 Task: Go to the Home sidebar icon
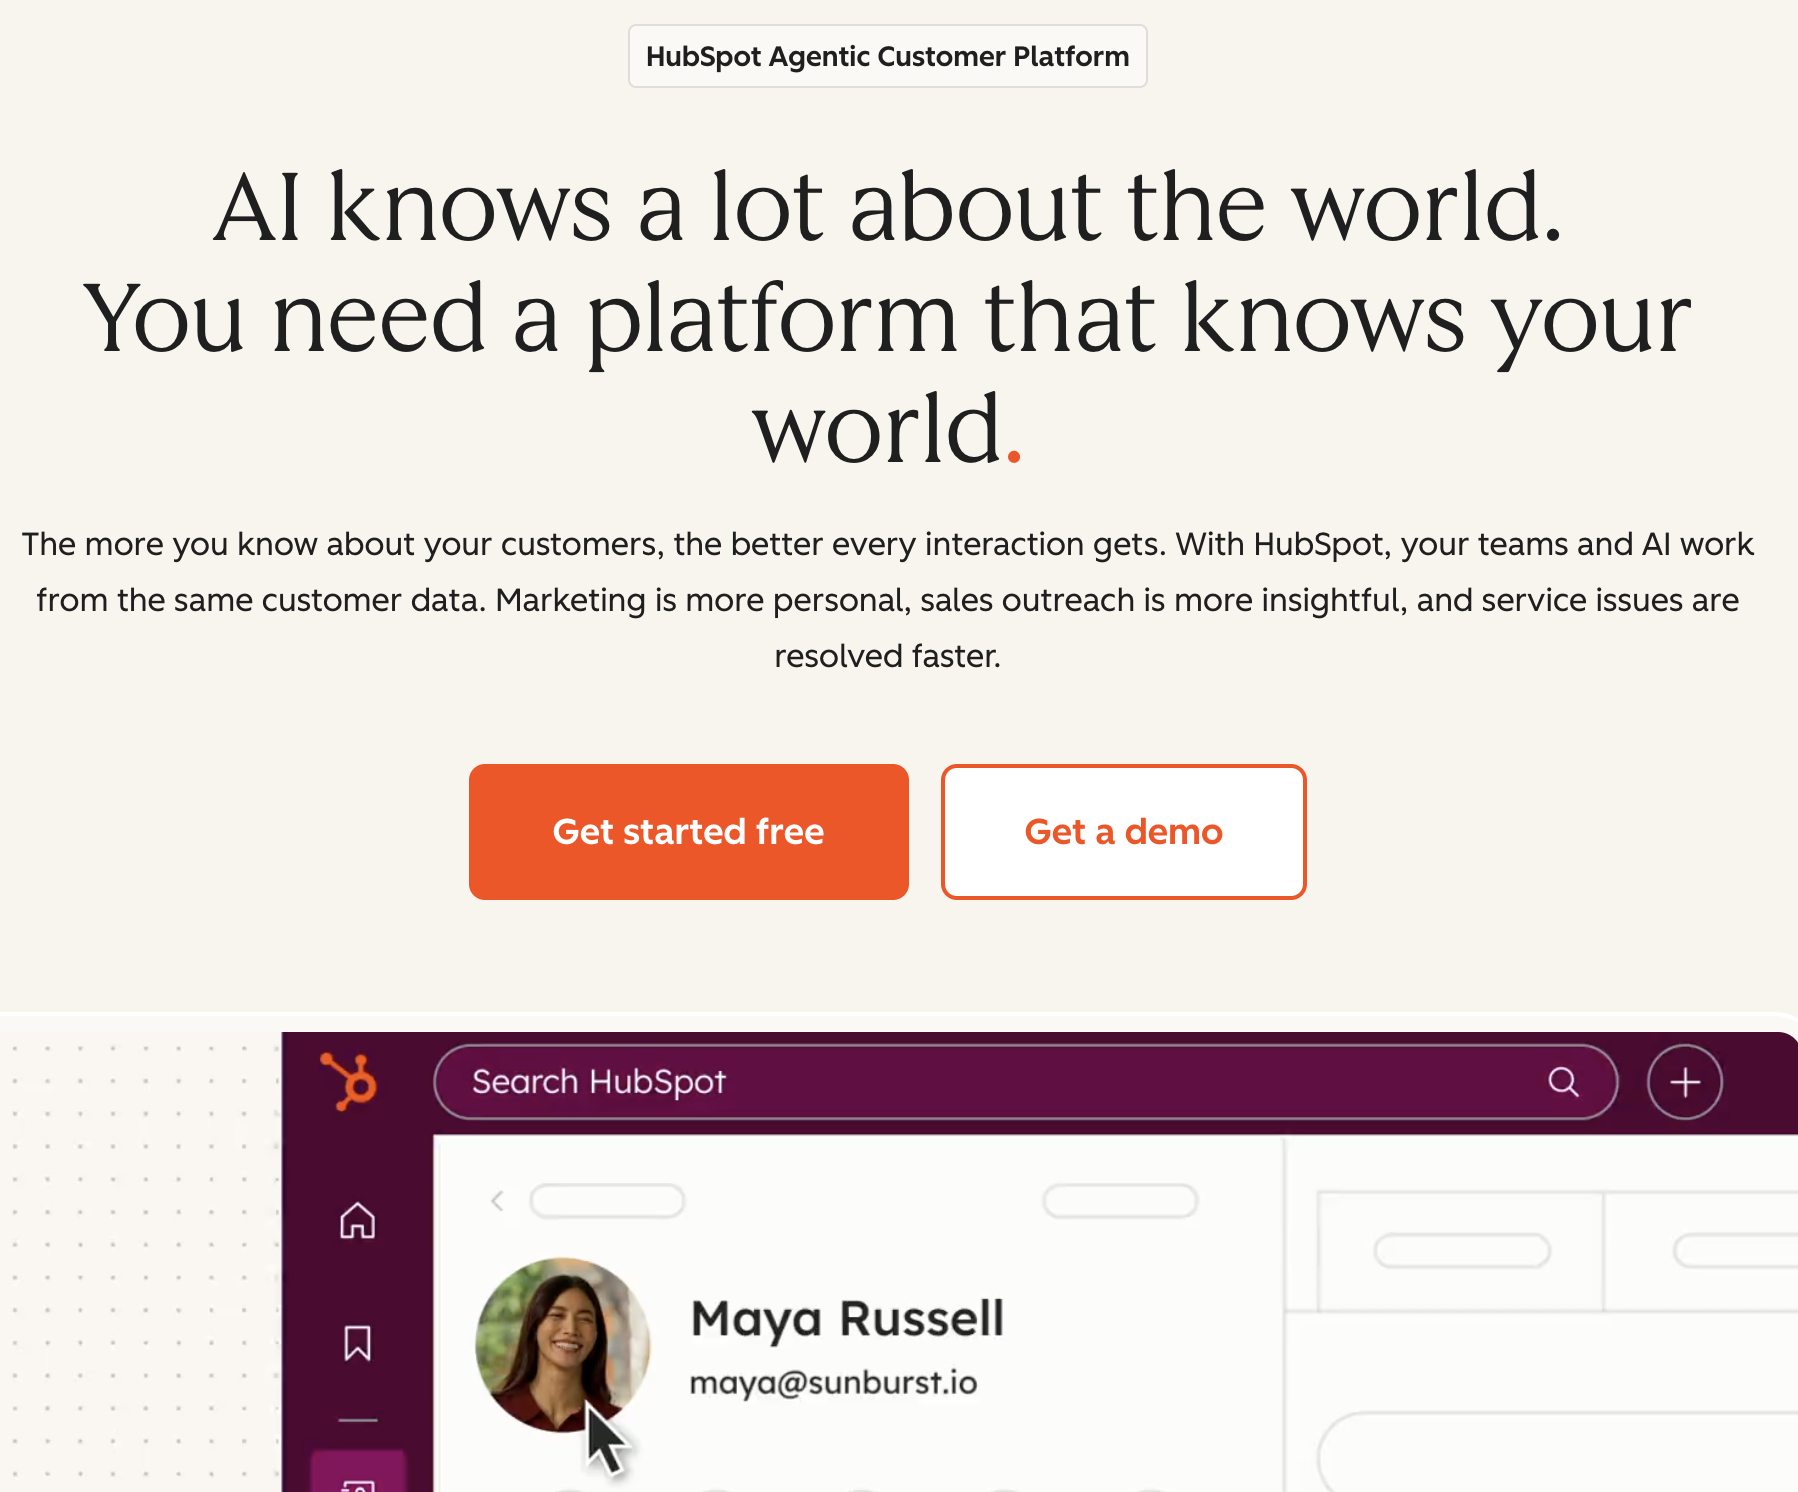tap(357, 1220)
